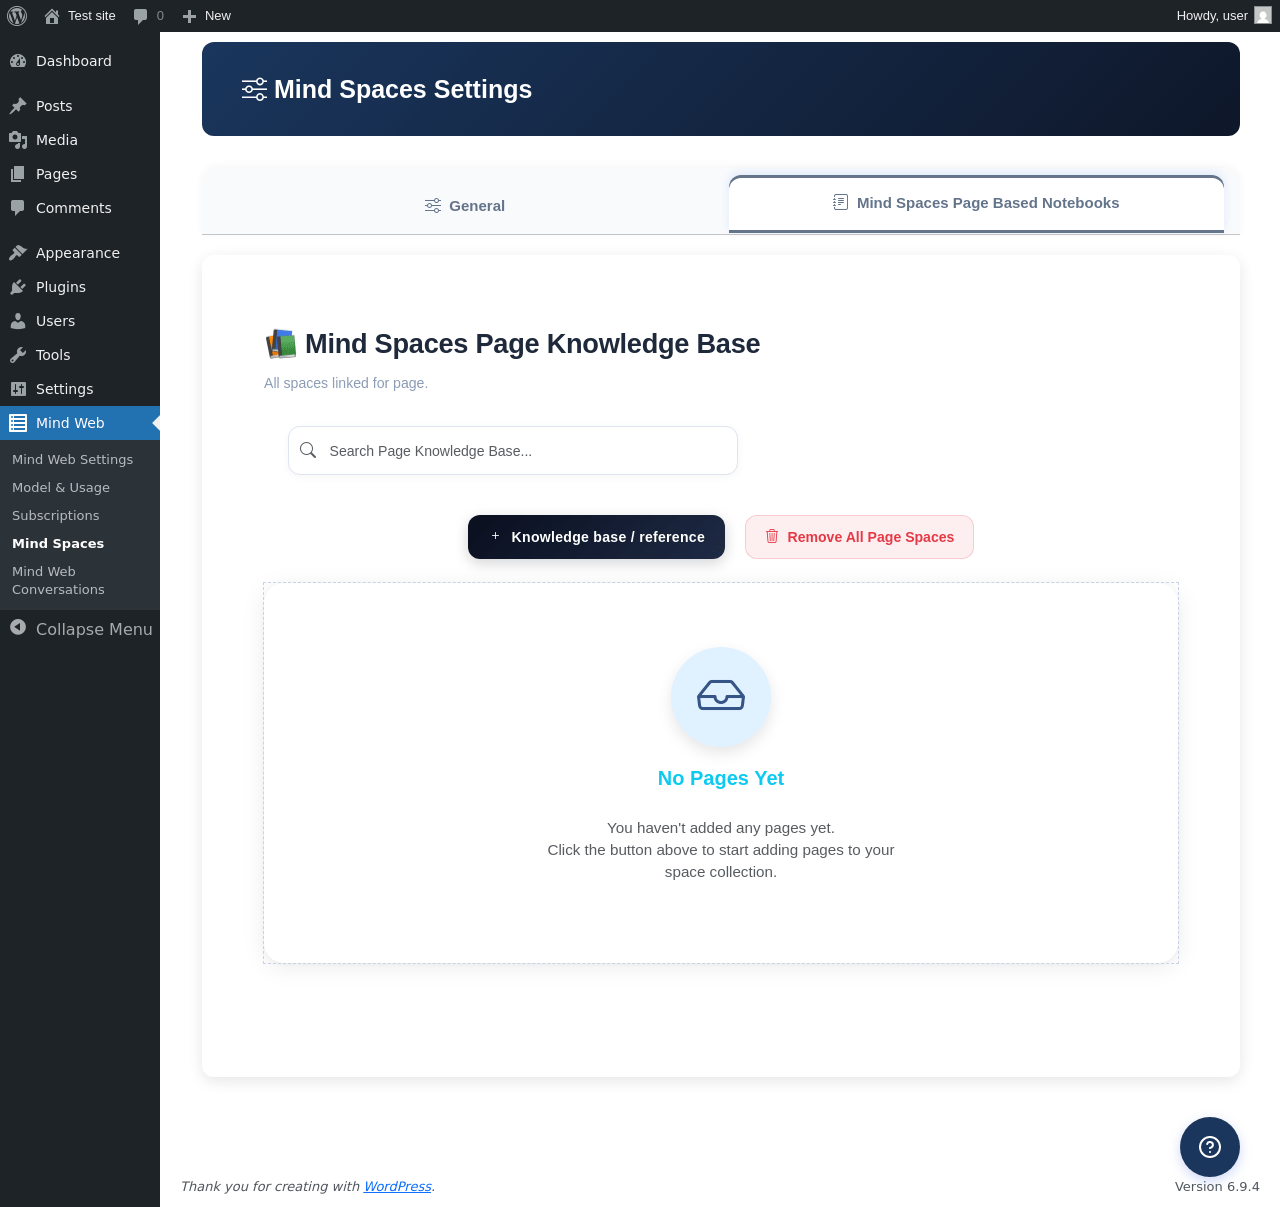
Task: Collapse the admin sidebar menu
Action: 80,628
